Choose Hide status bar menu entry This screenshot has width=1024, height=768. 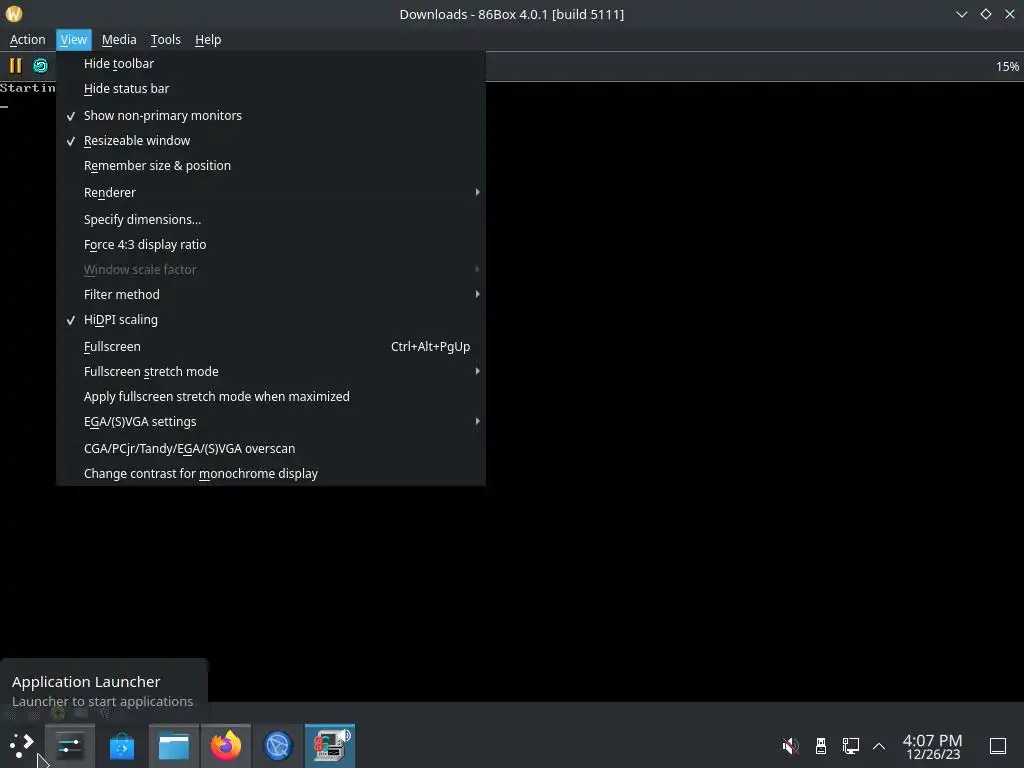pos(270,88)
